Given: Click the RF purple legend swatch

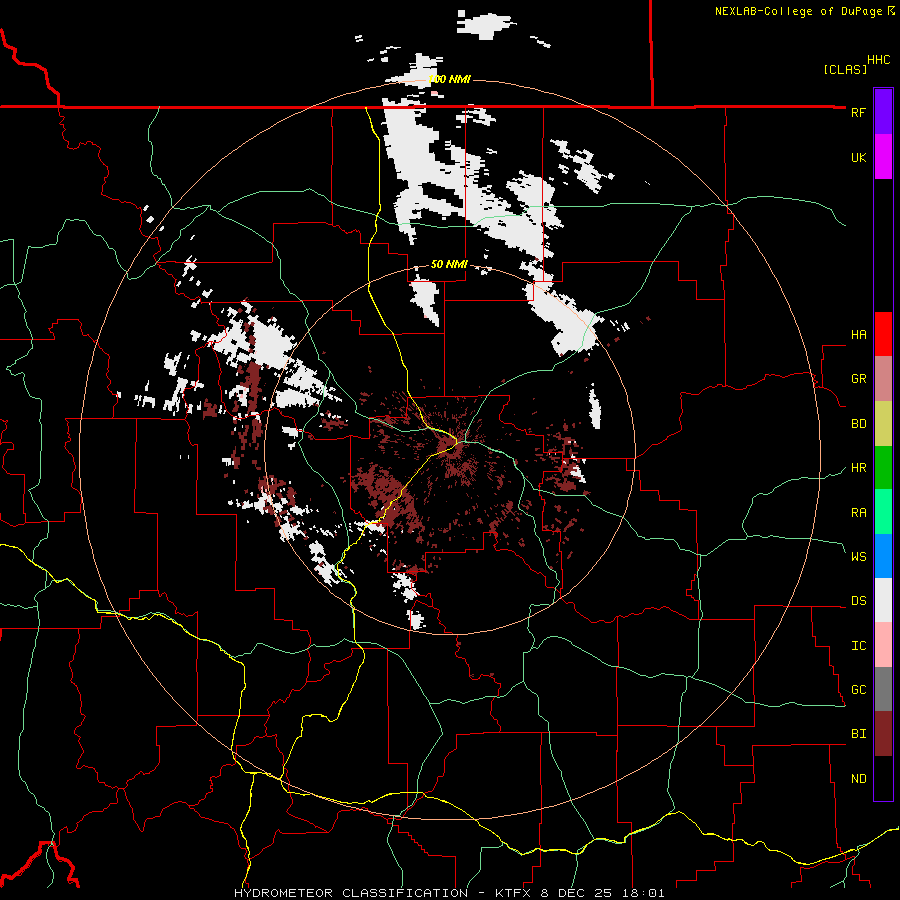Looking at the screenshot, I should coord(883,112).
